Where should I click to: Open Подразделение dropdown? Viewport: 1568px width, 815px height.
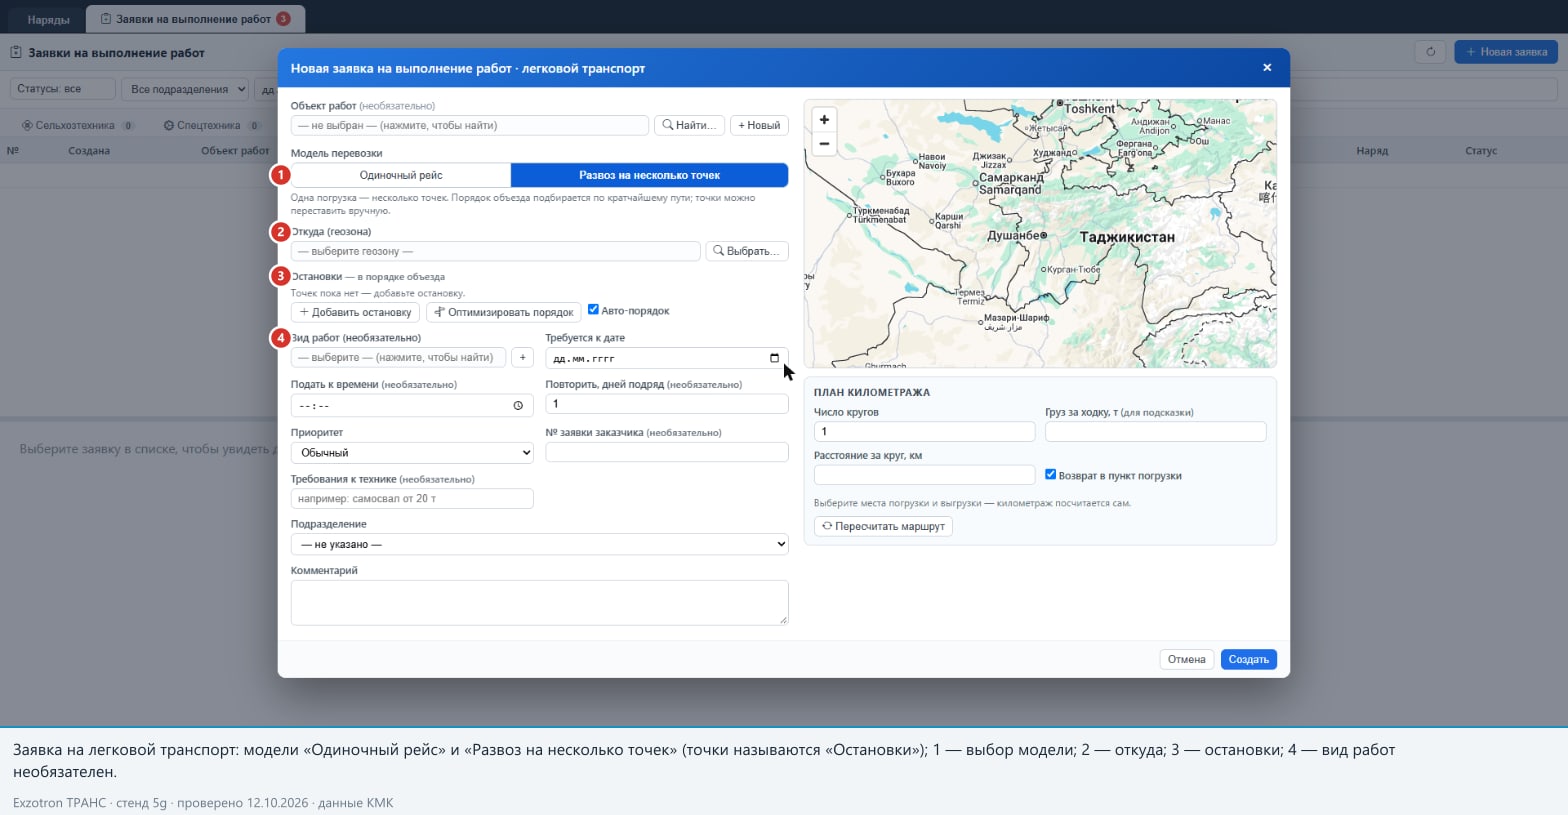click(x=540, y=544)
